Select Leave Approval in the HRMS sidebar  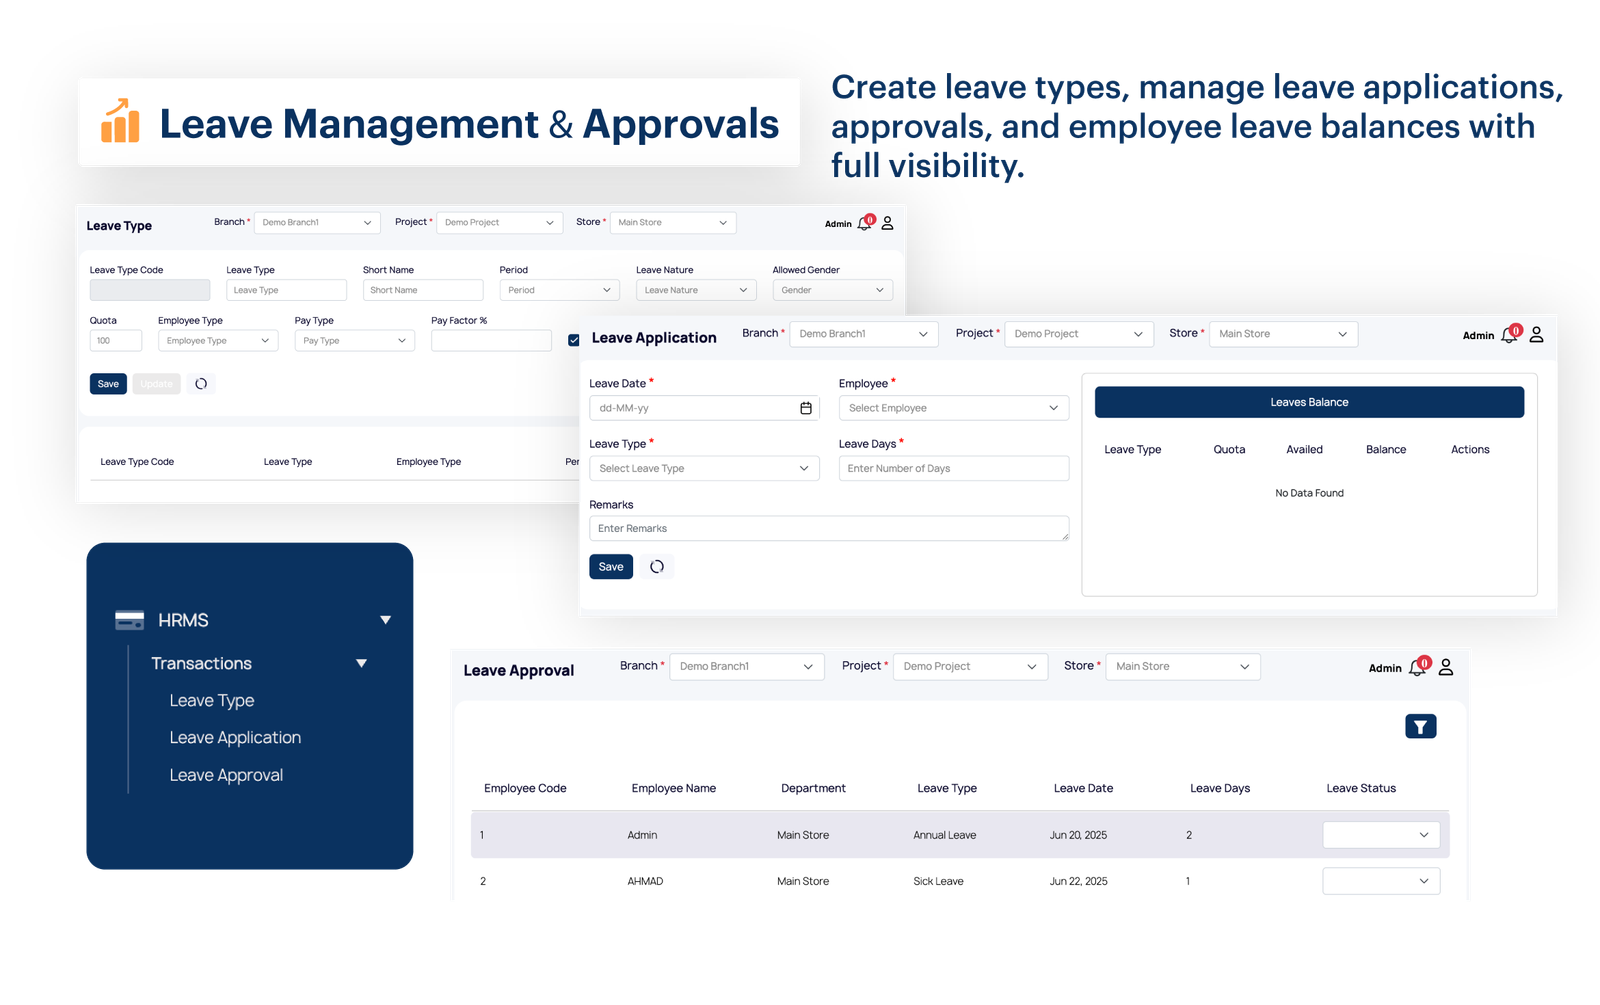click(226, 774)
